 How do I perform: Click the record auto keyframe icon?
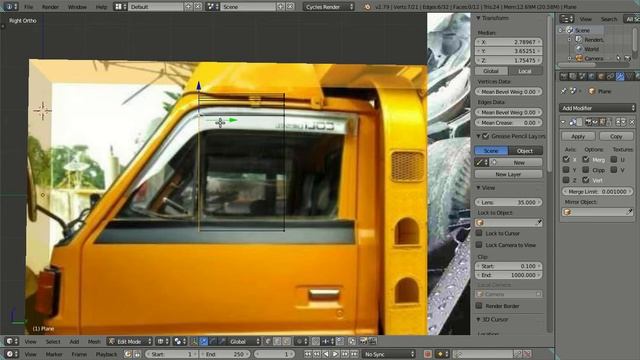pyautogui.click(x=428, y=354)
